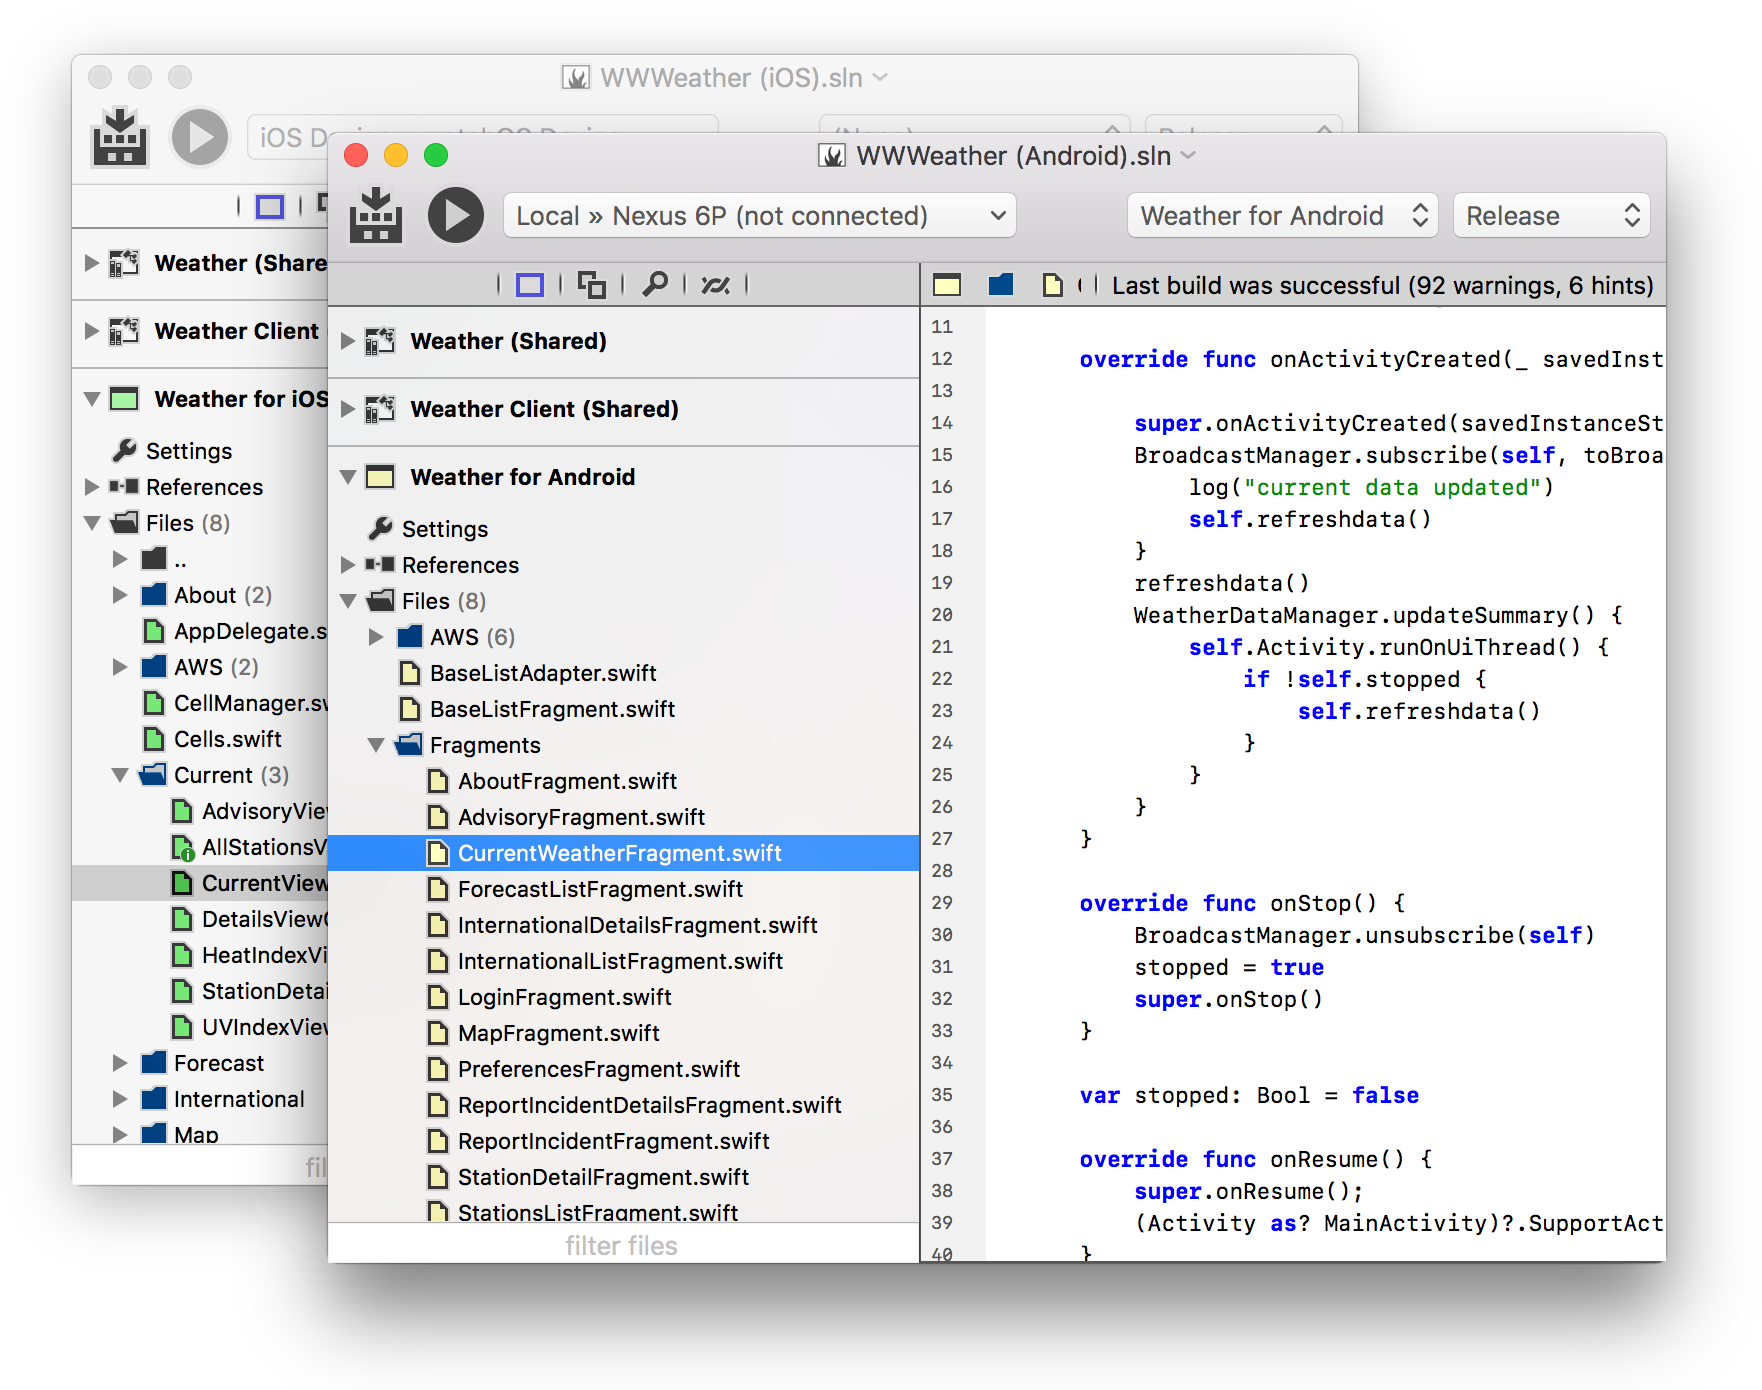Select the solution view square icon in Android sidebar
The height and width of the screenshot is (1390, 1762).
[530, 285]
